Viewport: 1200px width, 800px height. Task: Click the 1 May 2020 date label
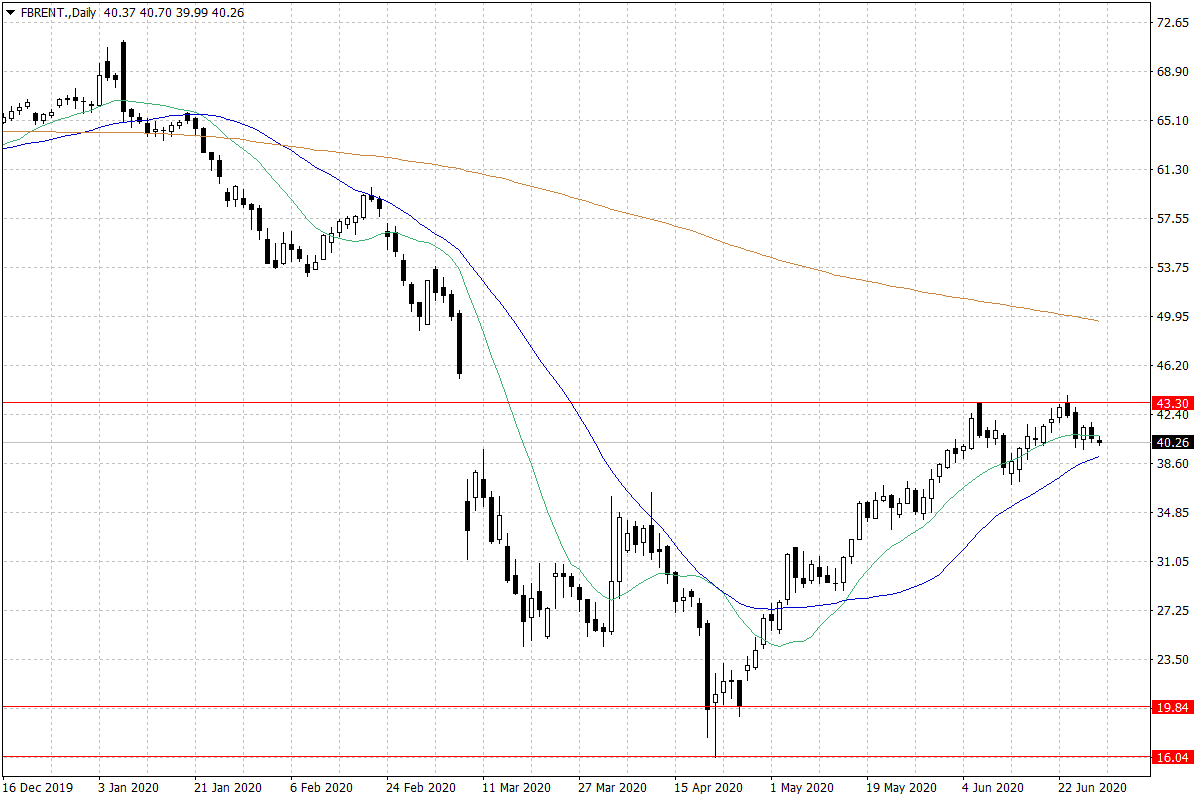(802, 787)
